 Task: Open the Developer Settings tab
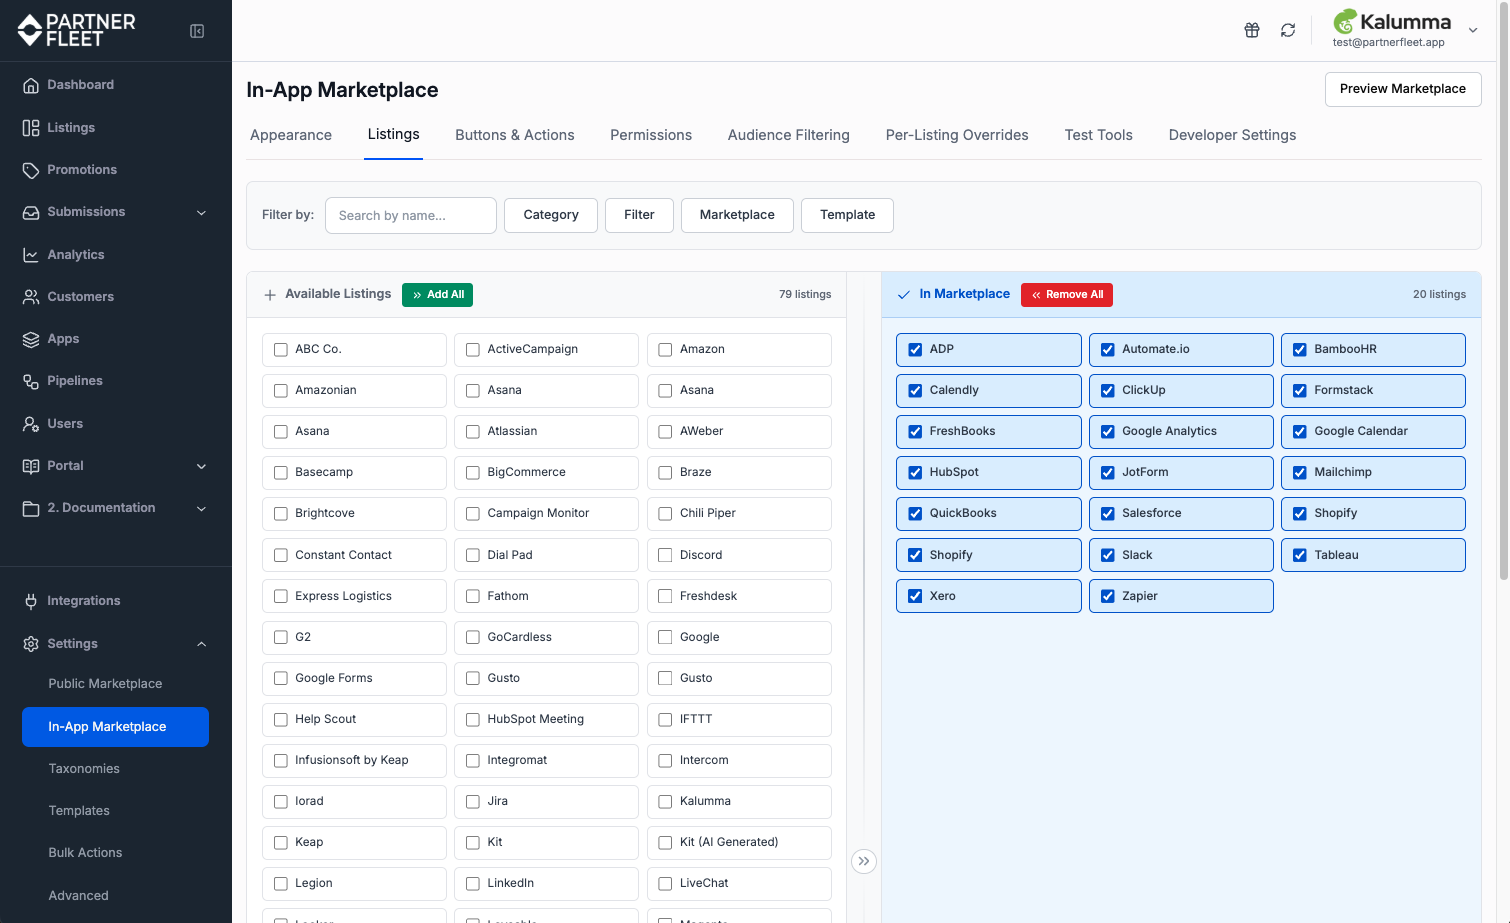[1232, 135]
